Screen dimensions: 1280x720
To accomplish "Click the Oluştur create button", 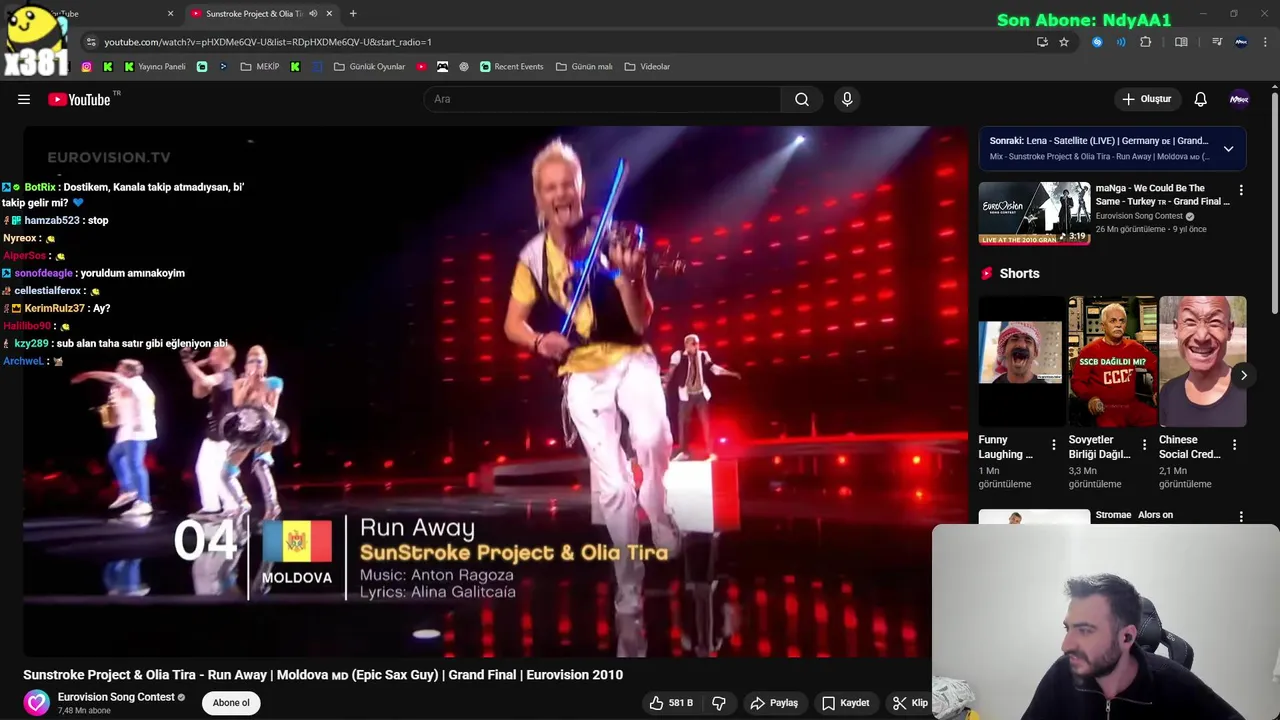I will pos(1146,99).
